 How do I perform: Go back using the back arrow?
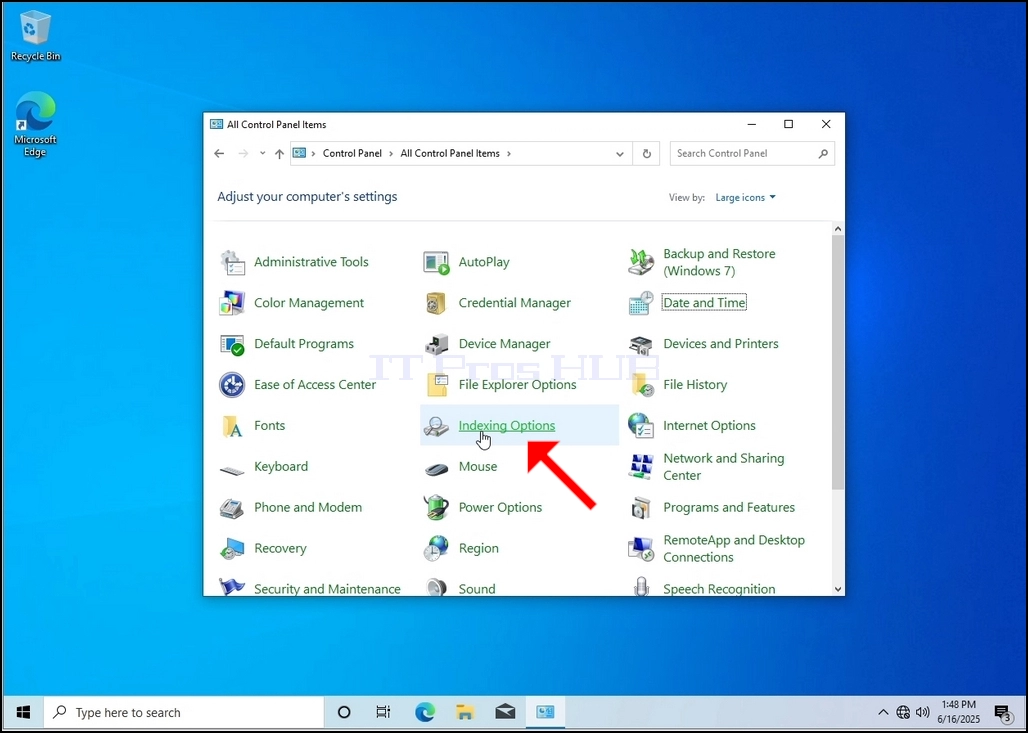(219, 153)
